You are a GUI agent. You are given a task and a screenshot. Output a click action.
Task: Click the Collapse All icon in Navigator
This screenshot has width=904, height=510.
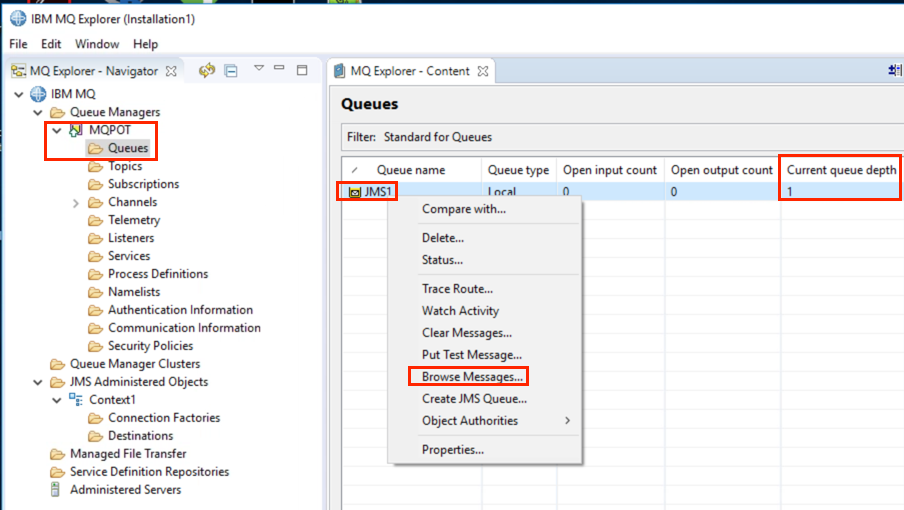click(231, 71)
